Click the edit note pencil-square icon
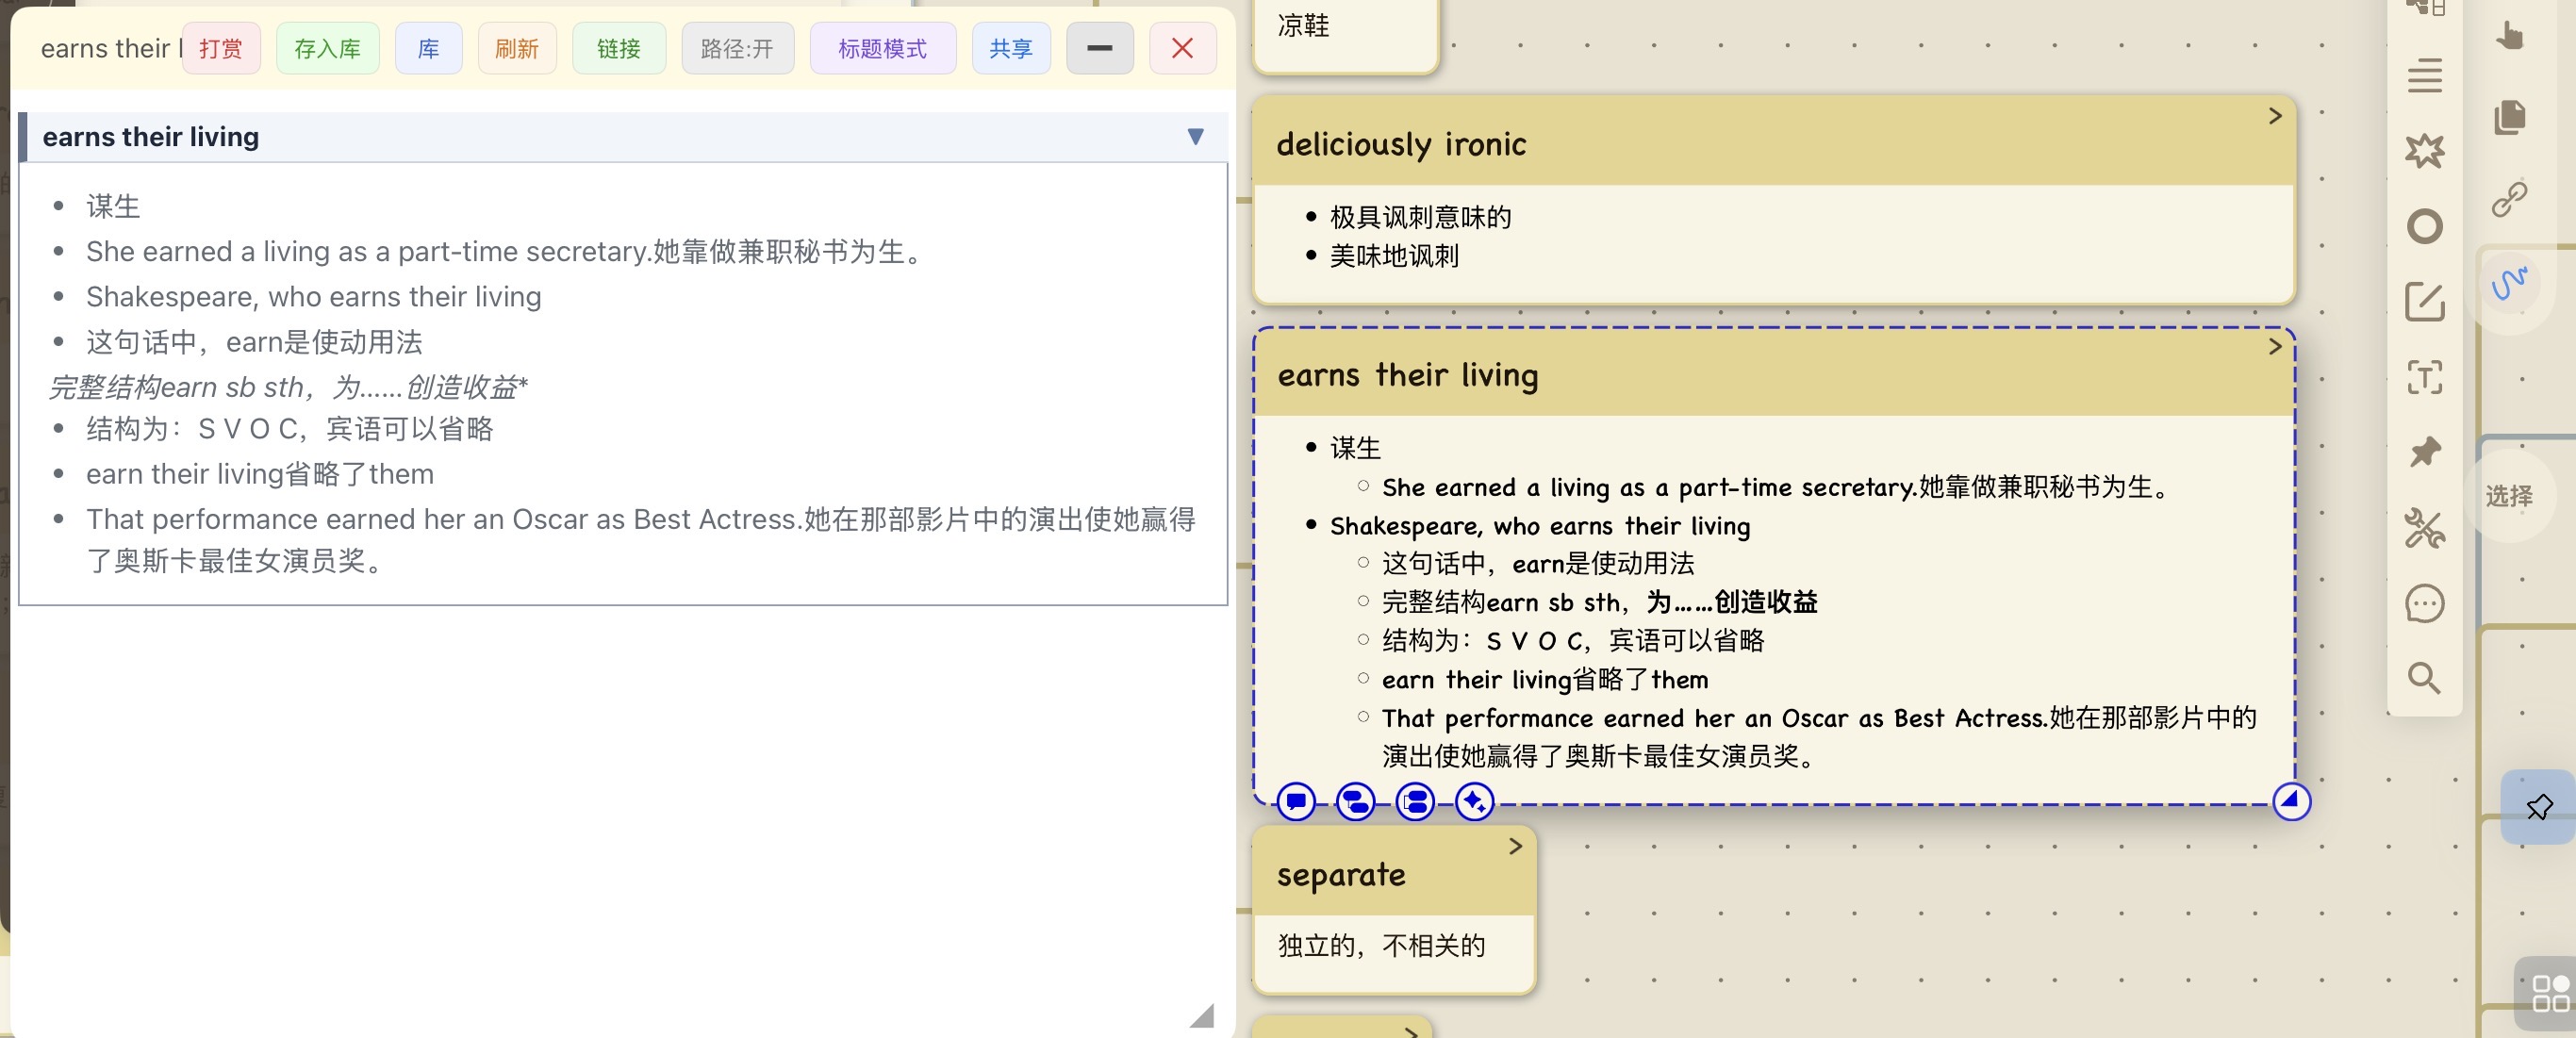 2423,302
